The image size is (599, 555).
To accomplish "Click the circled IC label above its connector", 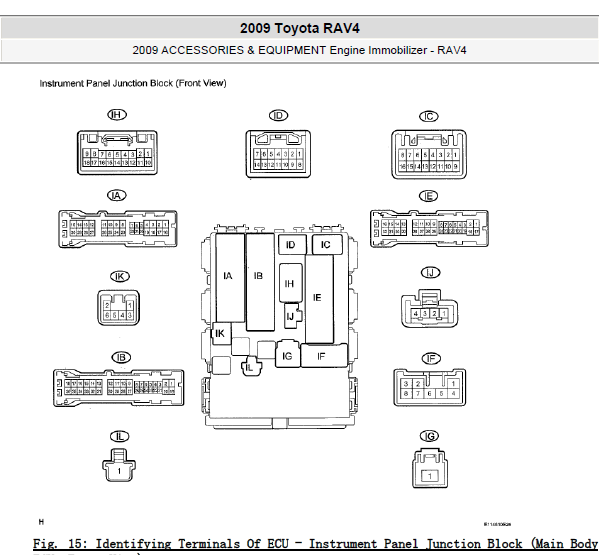I will tap(429, 116).
